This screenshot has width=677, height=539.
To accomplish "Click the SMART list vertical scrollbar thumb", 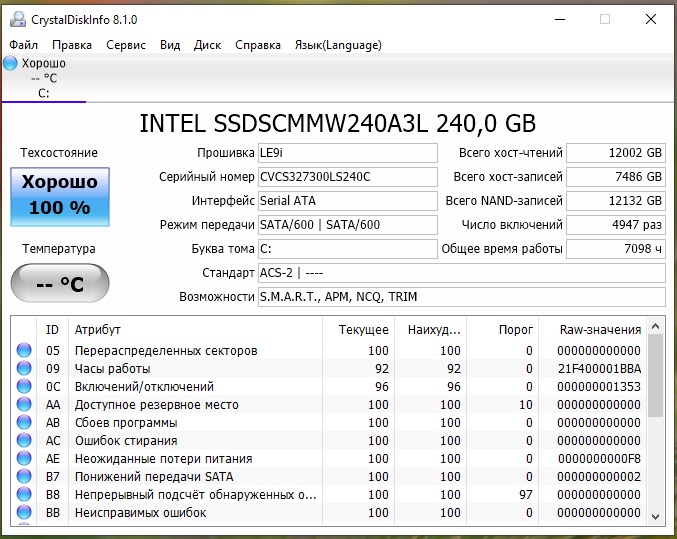I will point(655,375).
